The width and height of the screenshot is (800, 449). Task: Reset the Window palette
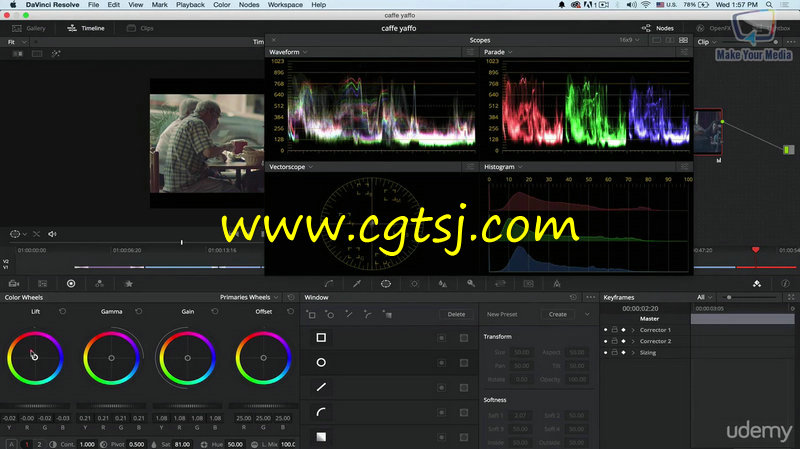tap(573, 297)
